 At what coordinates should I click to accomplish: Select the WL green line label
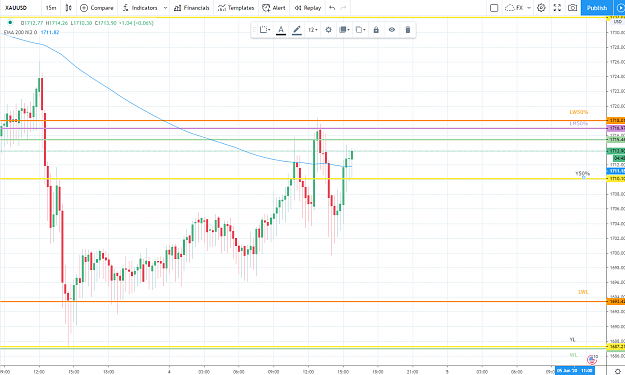click(573, 355)
